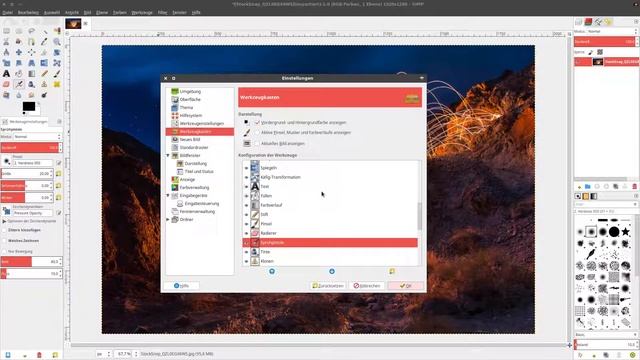Viewport: 640px width, 360px height.
Task: Enable 'Zittern hinzufügen' in tool options
Action: click(4, 230)
